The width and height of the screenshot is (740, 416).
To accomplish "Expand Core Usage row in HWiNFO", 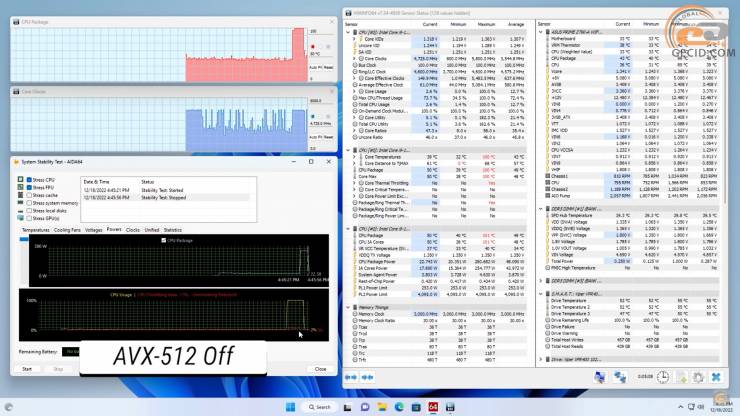I will click(x=354, y=91).
